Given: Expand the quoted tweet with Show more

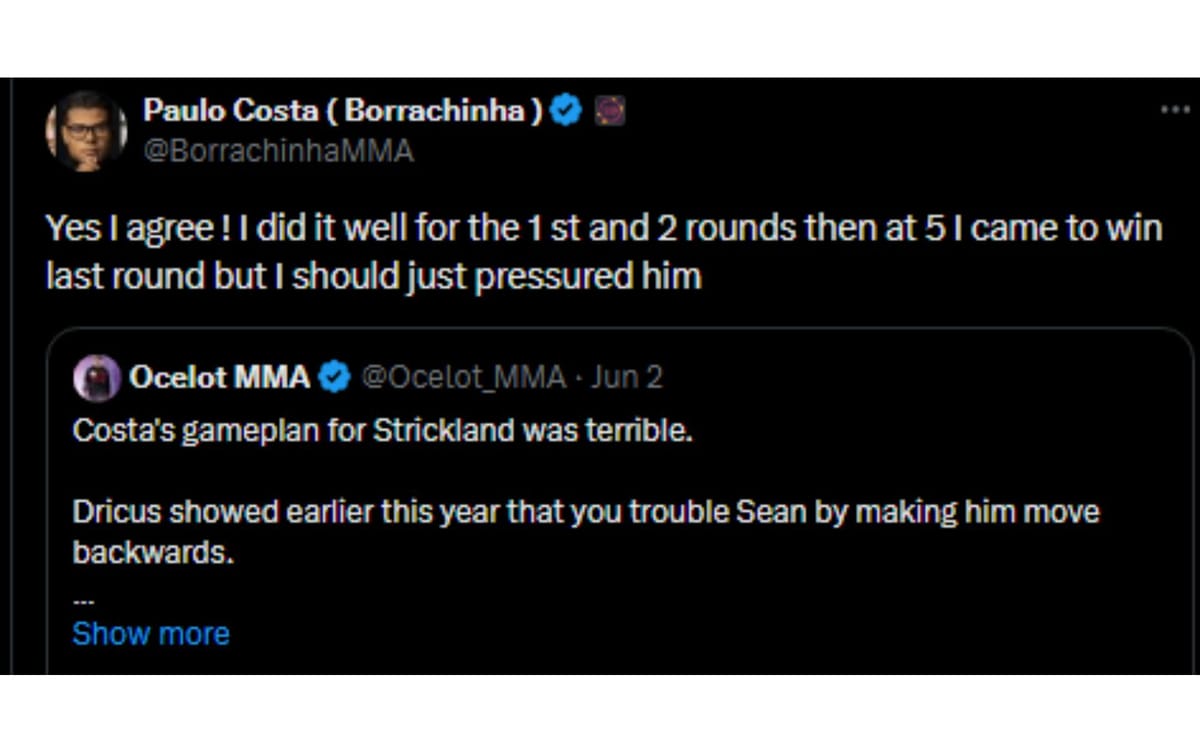Looking at the screenshot, I should pos(150,633).
